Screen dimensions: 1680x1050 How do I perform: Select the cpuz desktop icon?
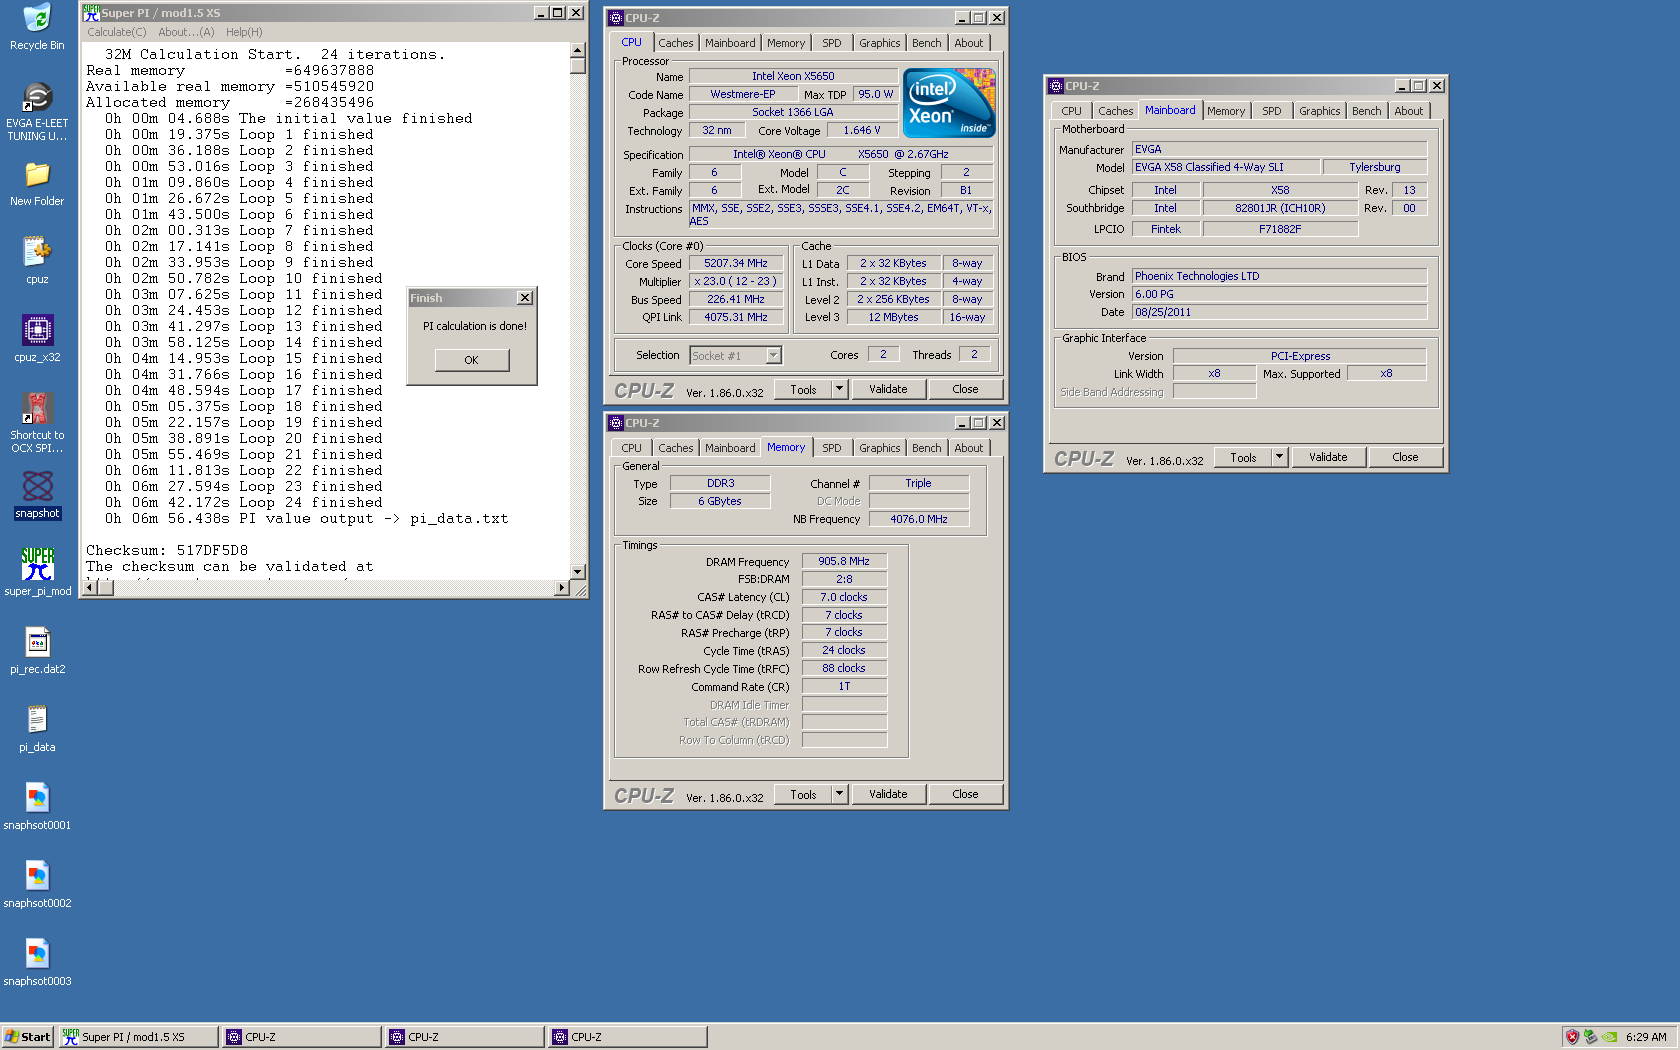tap(37, 261)
